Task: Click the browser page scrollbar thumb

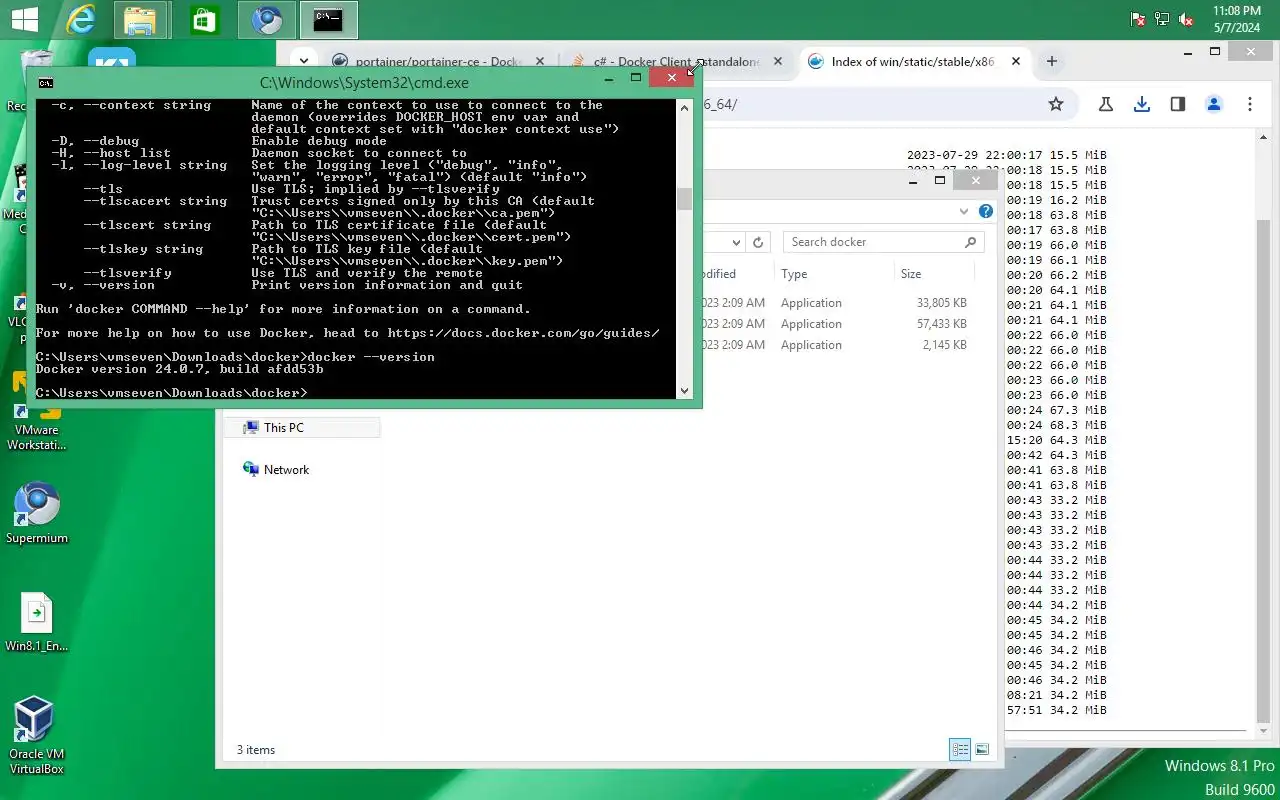Action: tap(1262, 473)
